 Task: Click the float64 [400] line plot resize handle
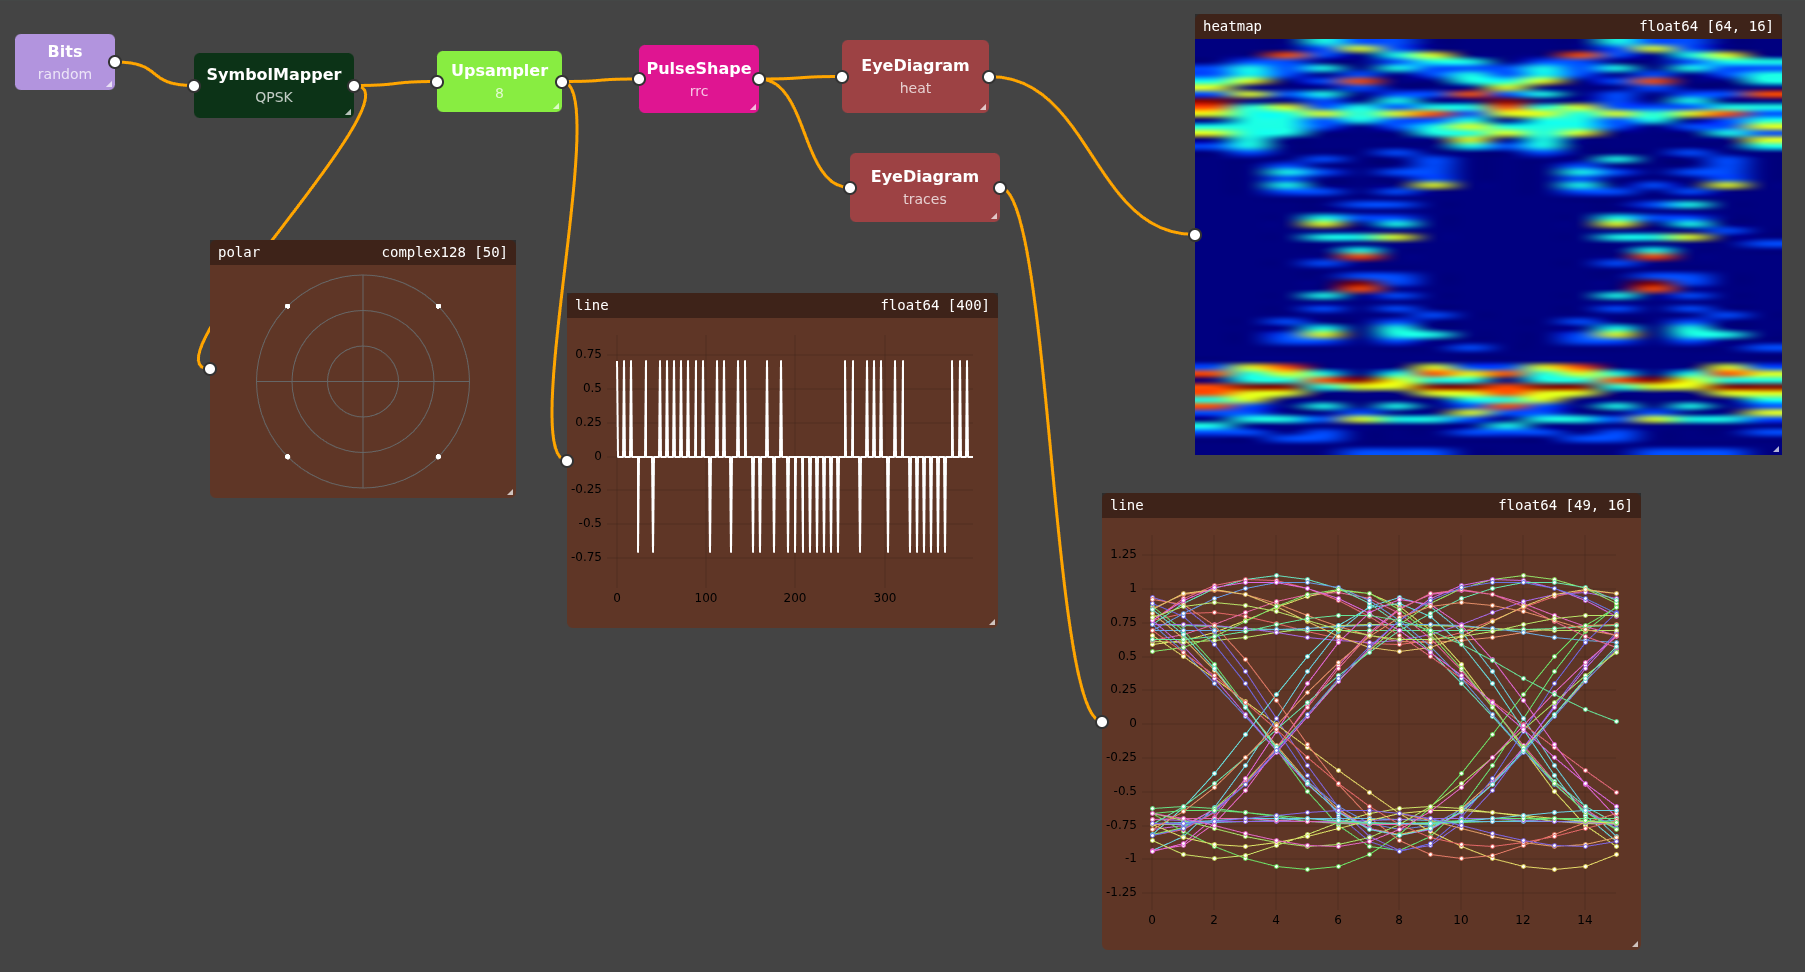[992, 622]
